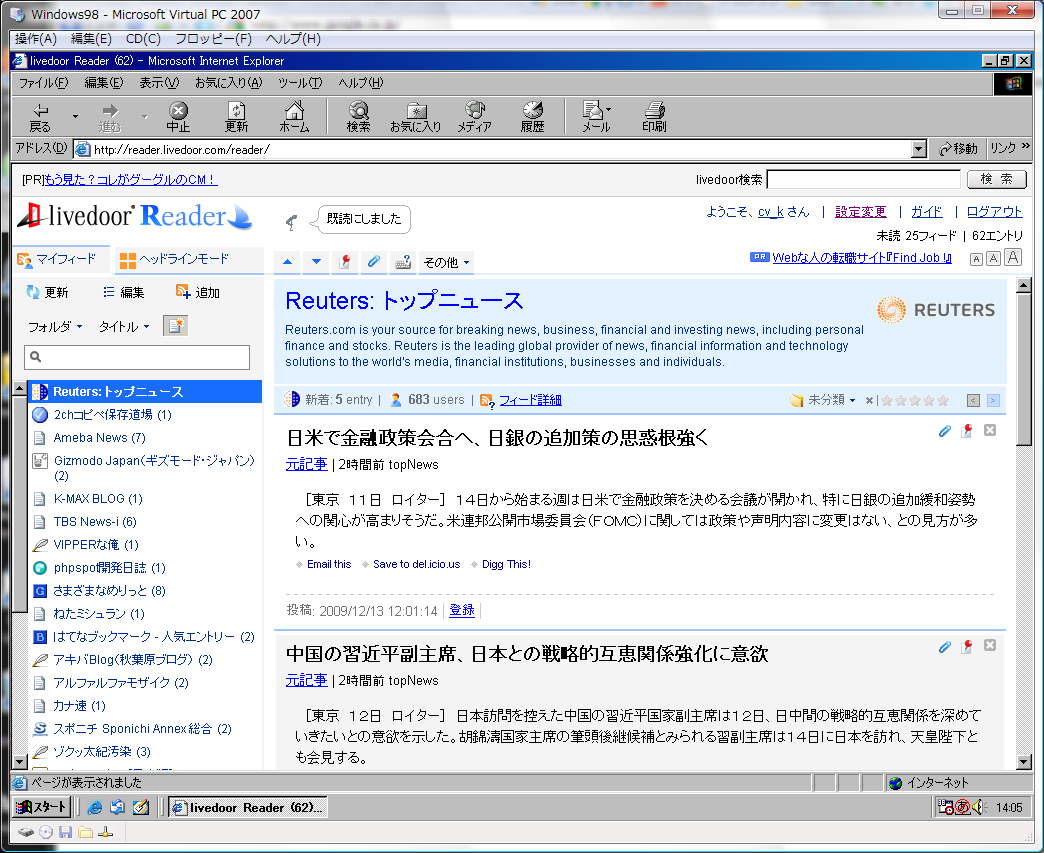Open the ファイル(F) menu in IE
Image resolution: width=1044 pixels, height=853 pixels.
43,83
